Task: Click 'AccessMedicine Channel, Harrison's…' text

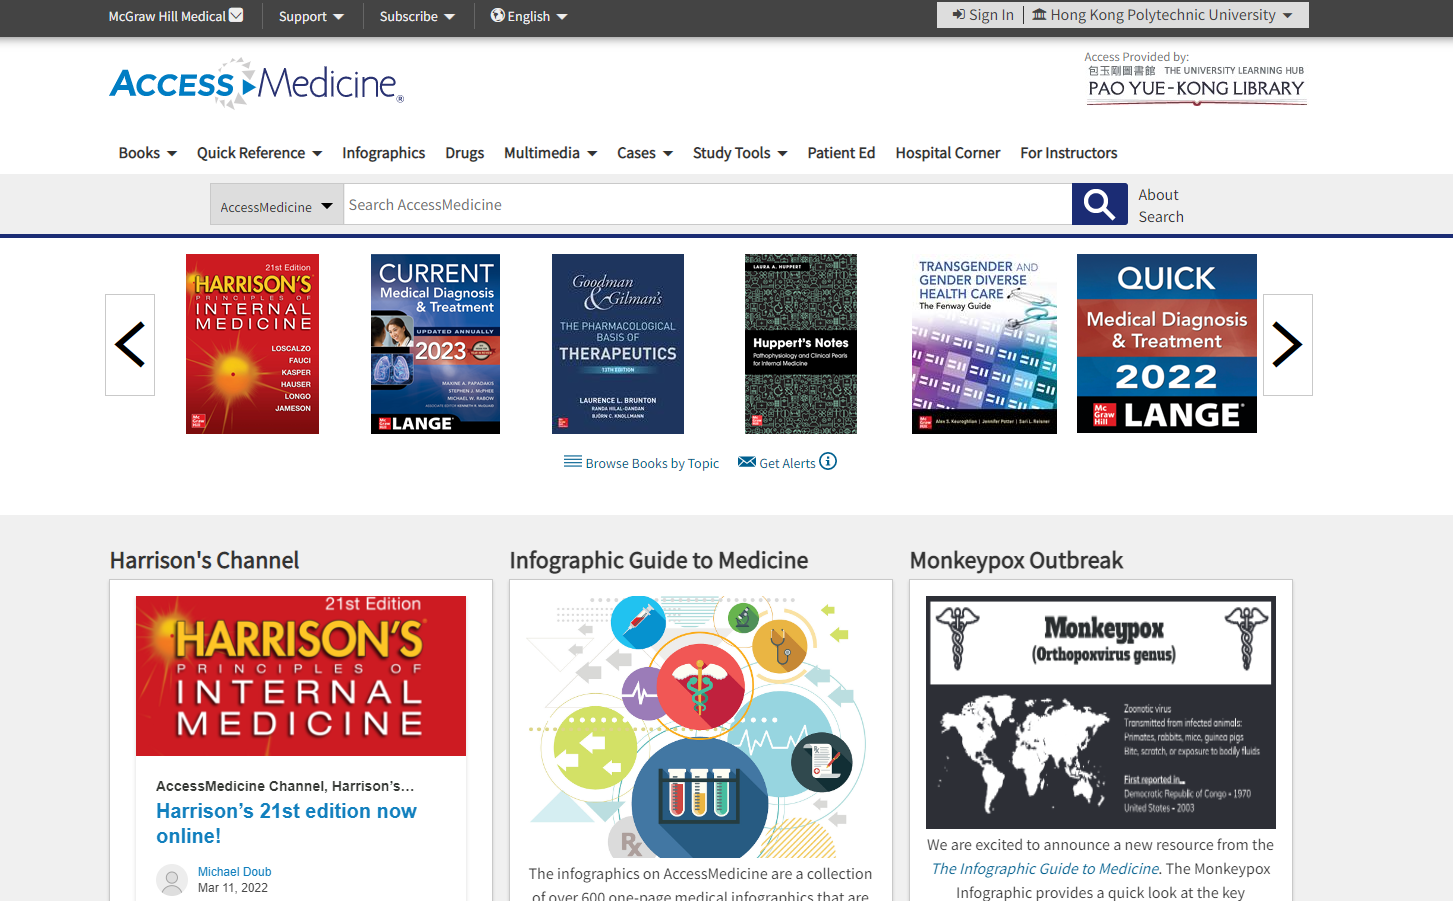Action: point(285,786)
